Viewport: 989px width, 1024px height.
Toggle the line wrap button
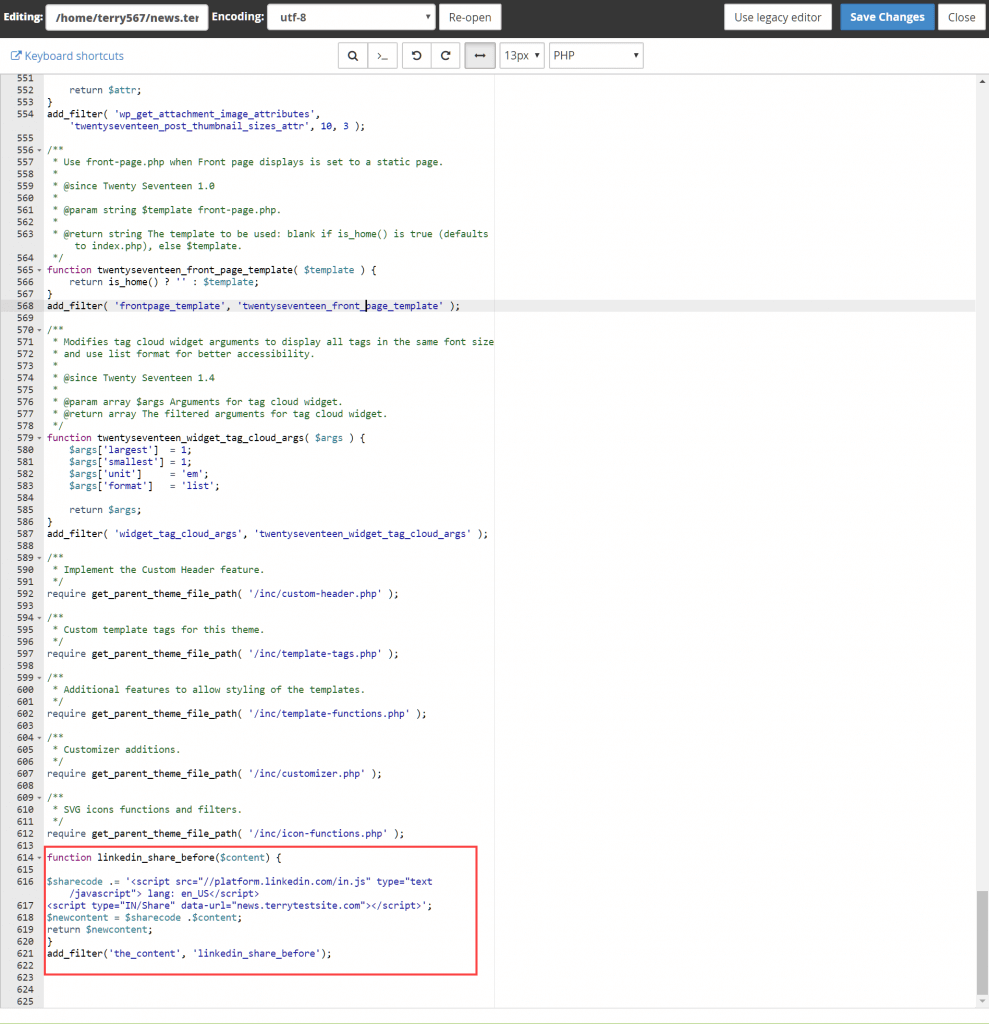tap(479, 56)
